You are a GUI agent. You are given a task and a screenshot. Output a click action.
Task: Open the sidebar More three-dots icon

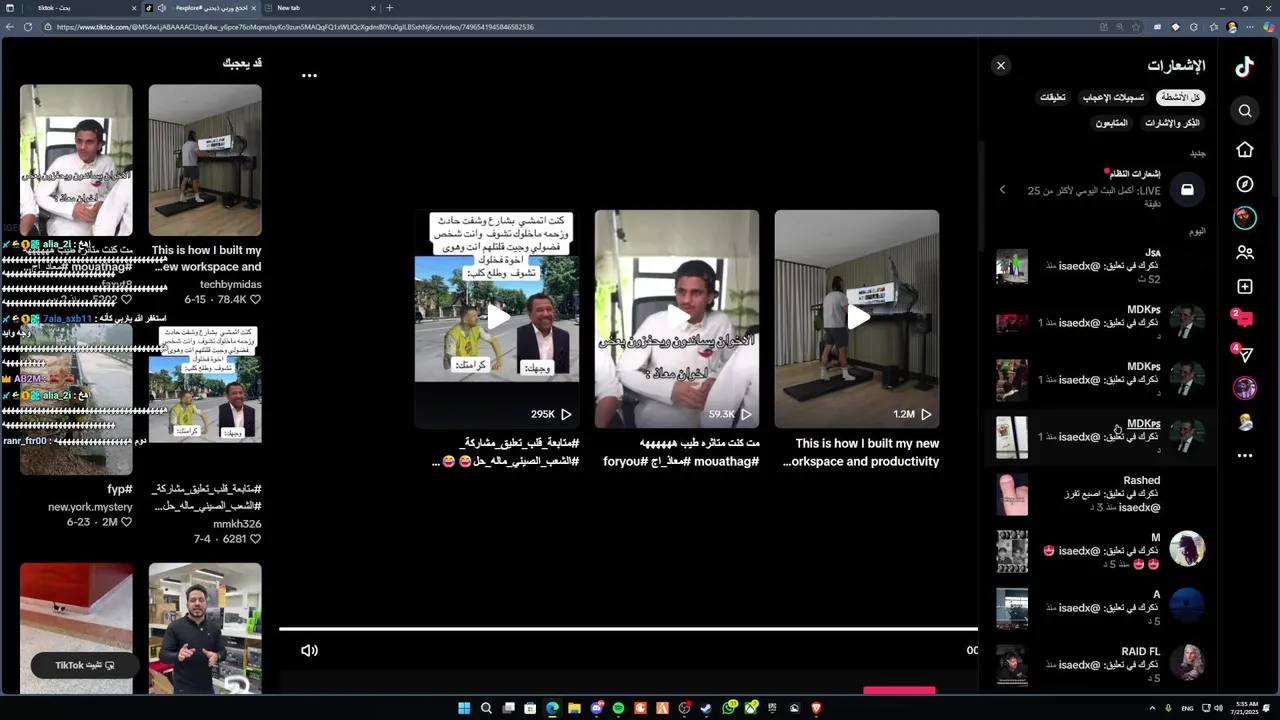[1245, 455]
